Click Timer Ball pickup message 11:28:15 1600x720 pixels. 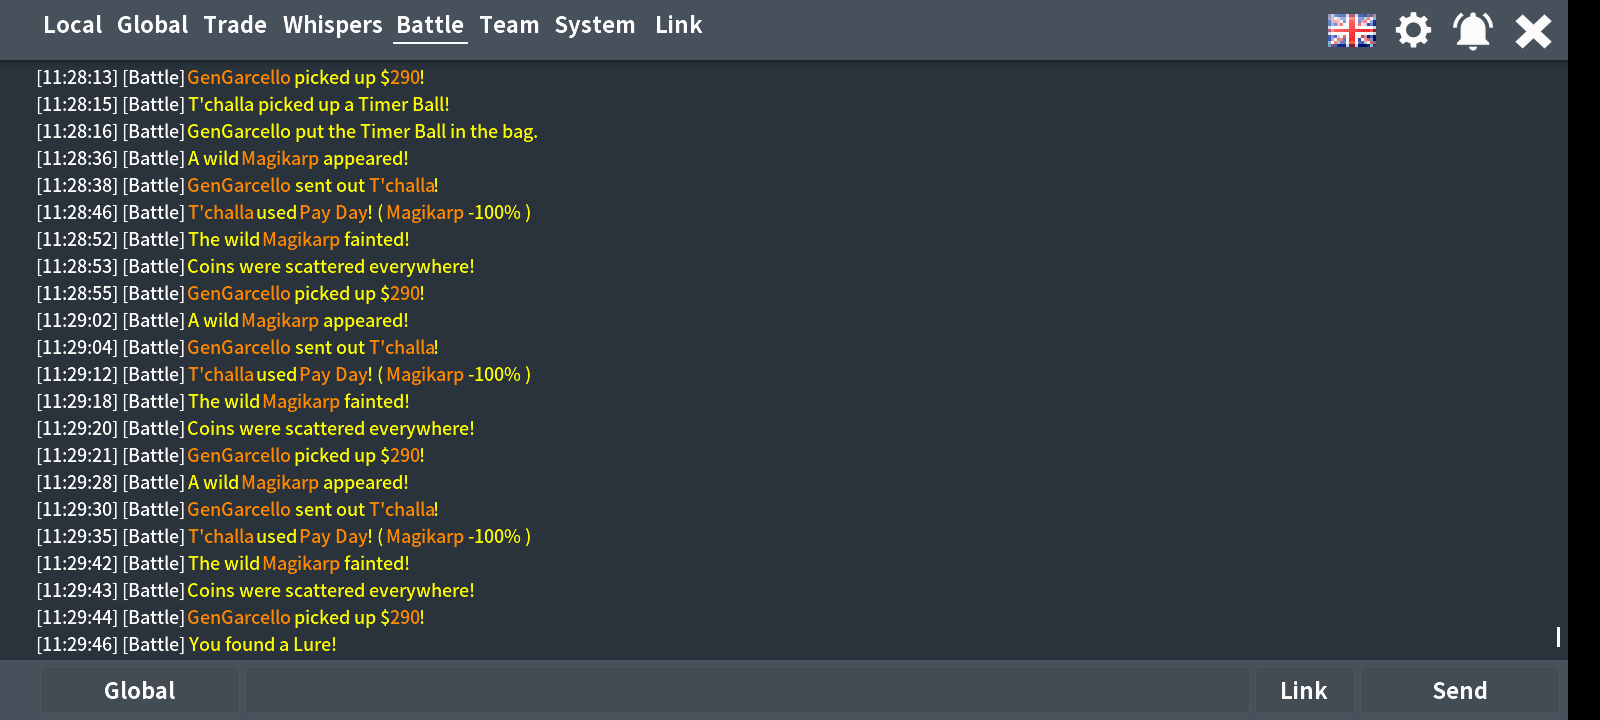(319, 104)
